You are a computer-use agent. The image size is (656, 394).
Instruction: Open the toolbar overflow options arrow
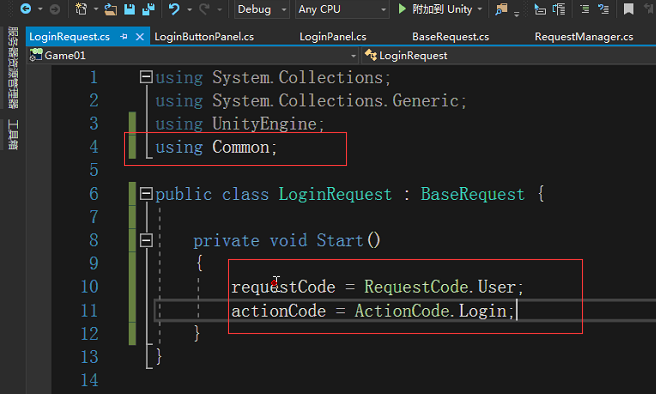pyautogui.click(x=517, y=14)
